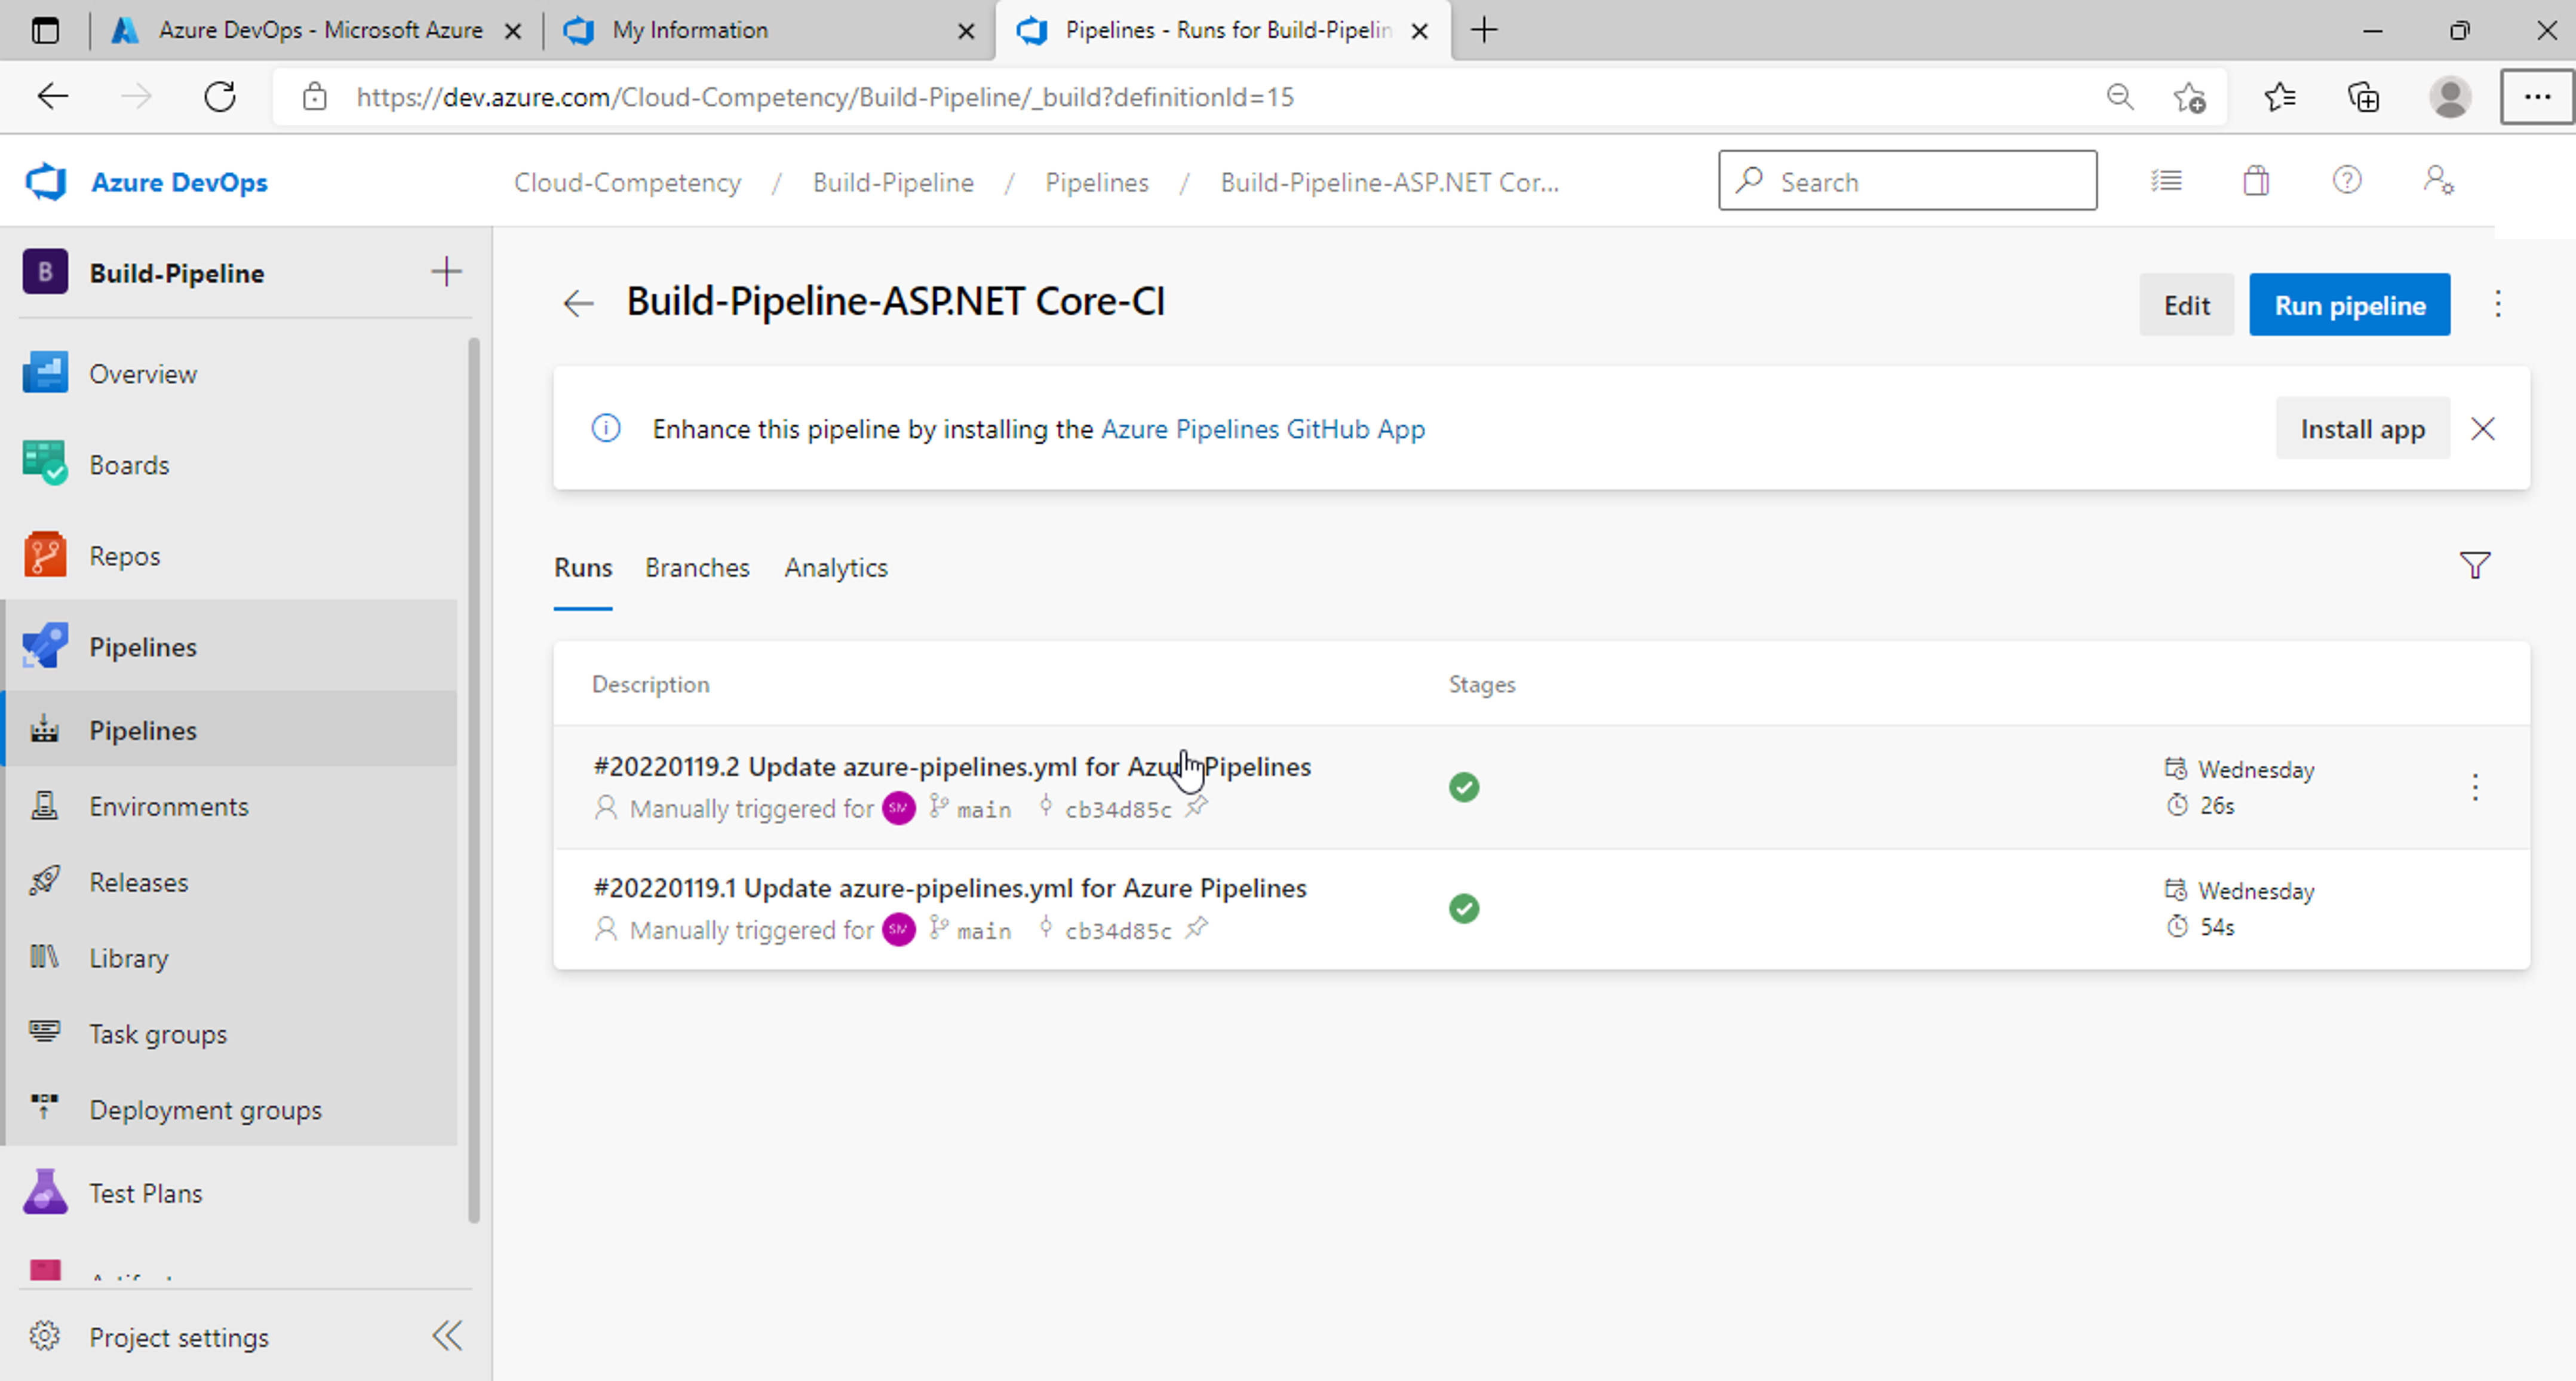Screen dimensions: 2576x1381
Task: Switch to the Runs tab
Action: [x=583, y=567]
